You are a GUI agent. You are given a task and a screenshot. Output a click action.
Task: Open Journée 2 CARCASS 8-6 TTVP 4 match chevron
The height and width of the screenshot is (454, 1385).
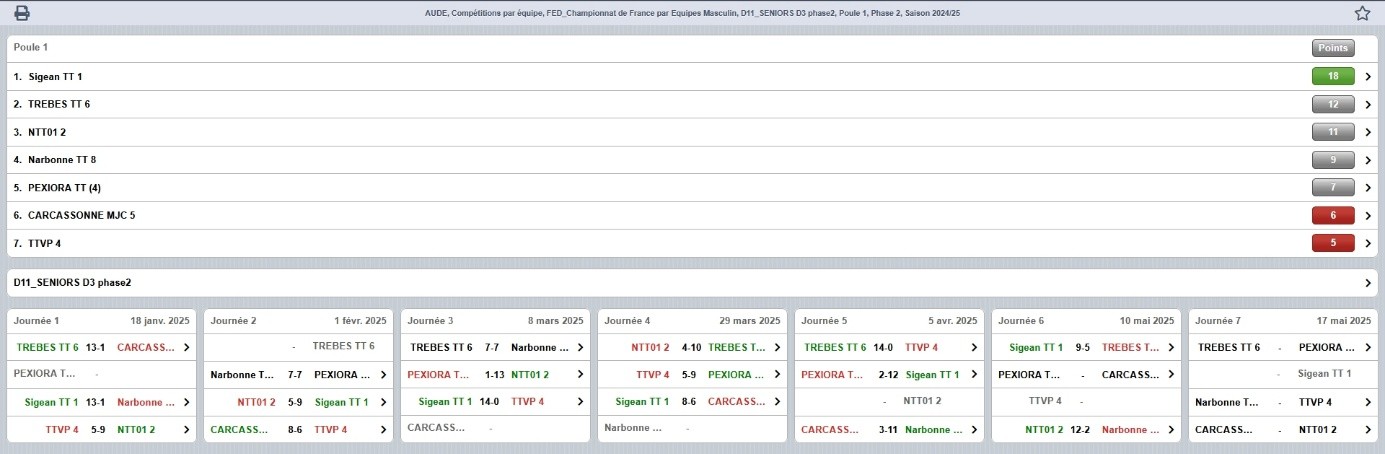383,429
